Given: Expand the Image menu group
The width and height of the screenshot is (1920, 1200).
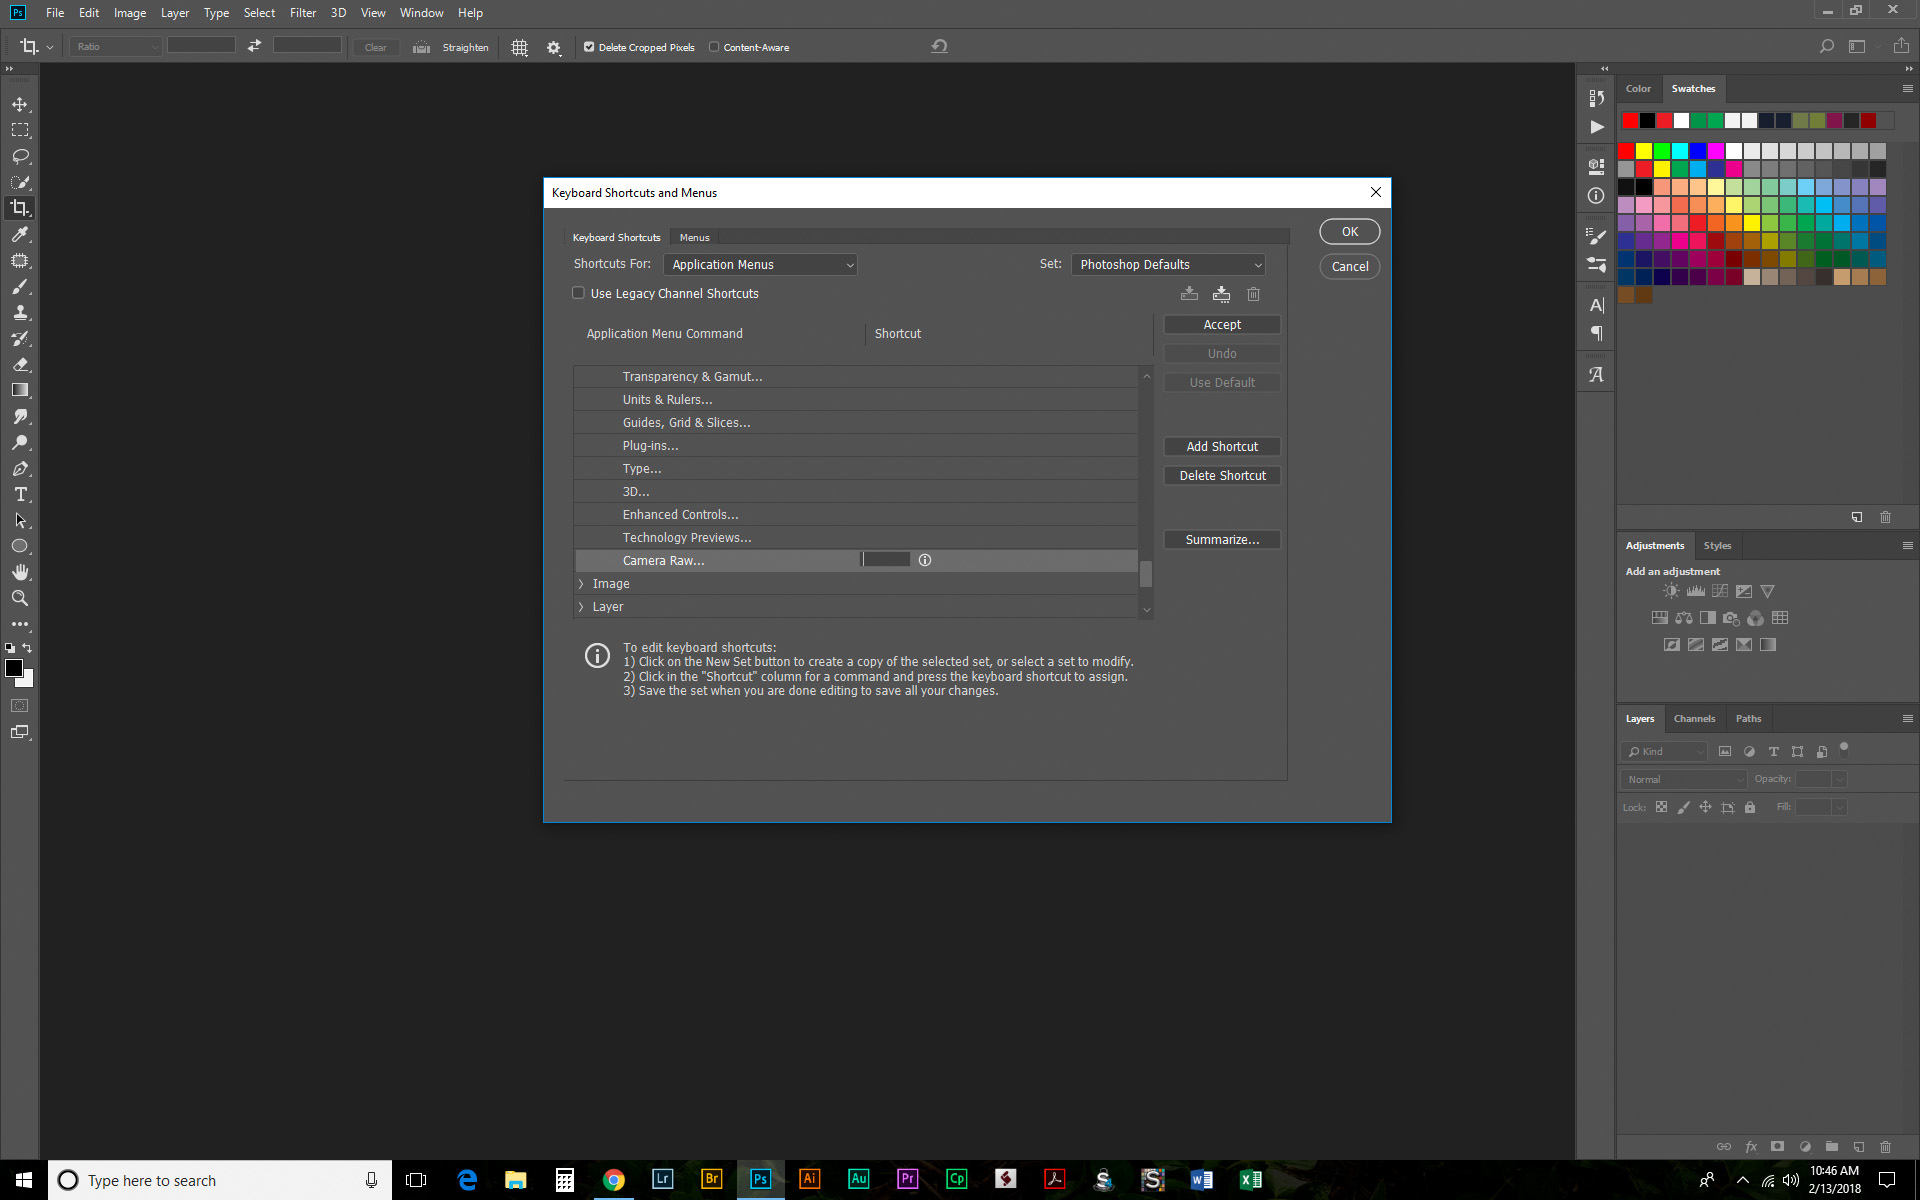Looking at the screenshot, I should pyautogui.click(x=581, y=584).
